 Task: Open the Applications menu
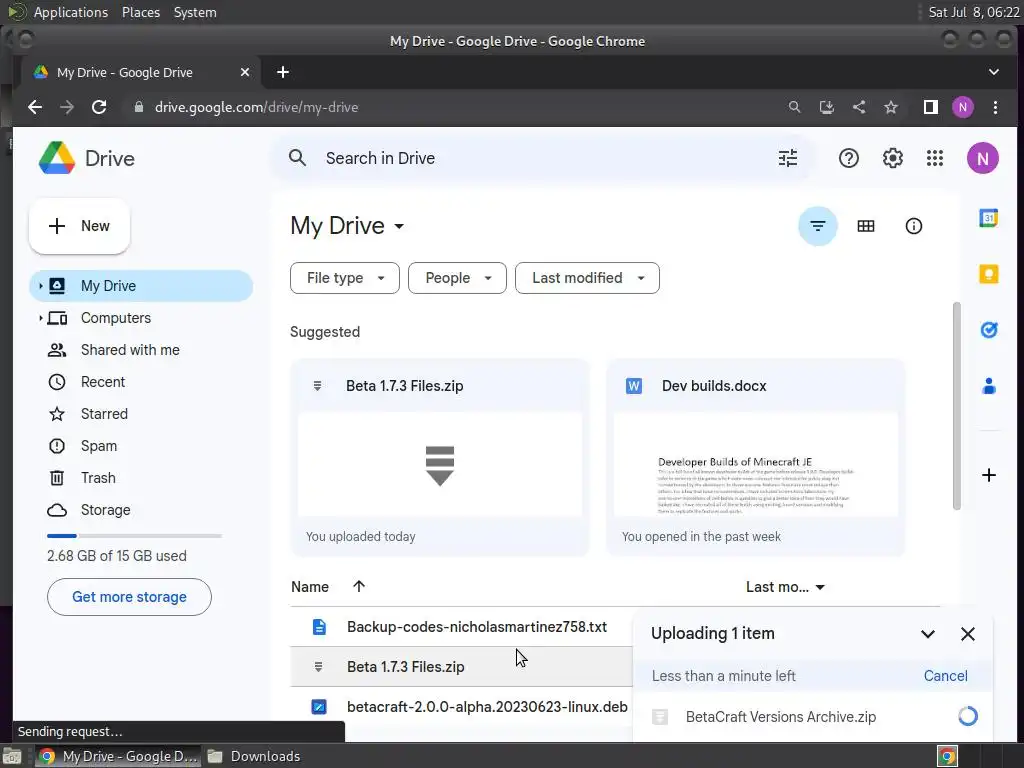[71, 12]
